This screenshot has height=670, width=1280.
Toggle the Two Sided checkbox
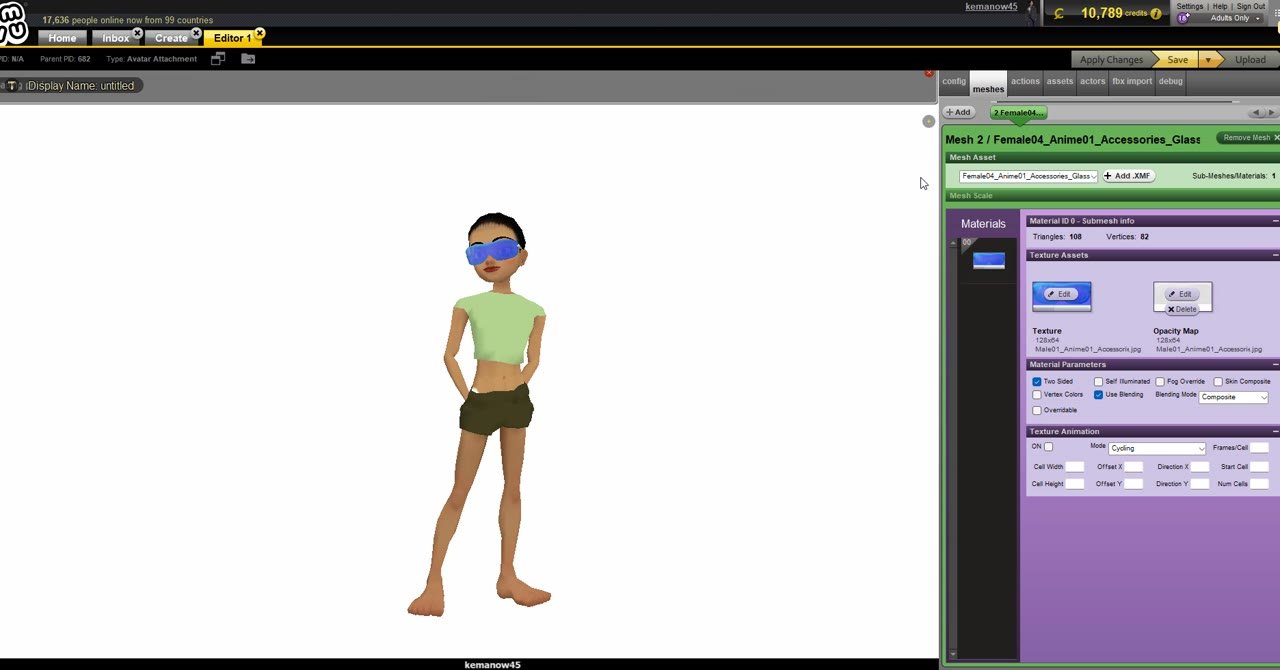click(x=1037, y=382)
